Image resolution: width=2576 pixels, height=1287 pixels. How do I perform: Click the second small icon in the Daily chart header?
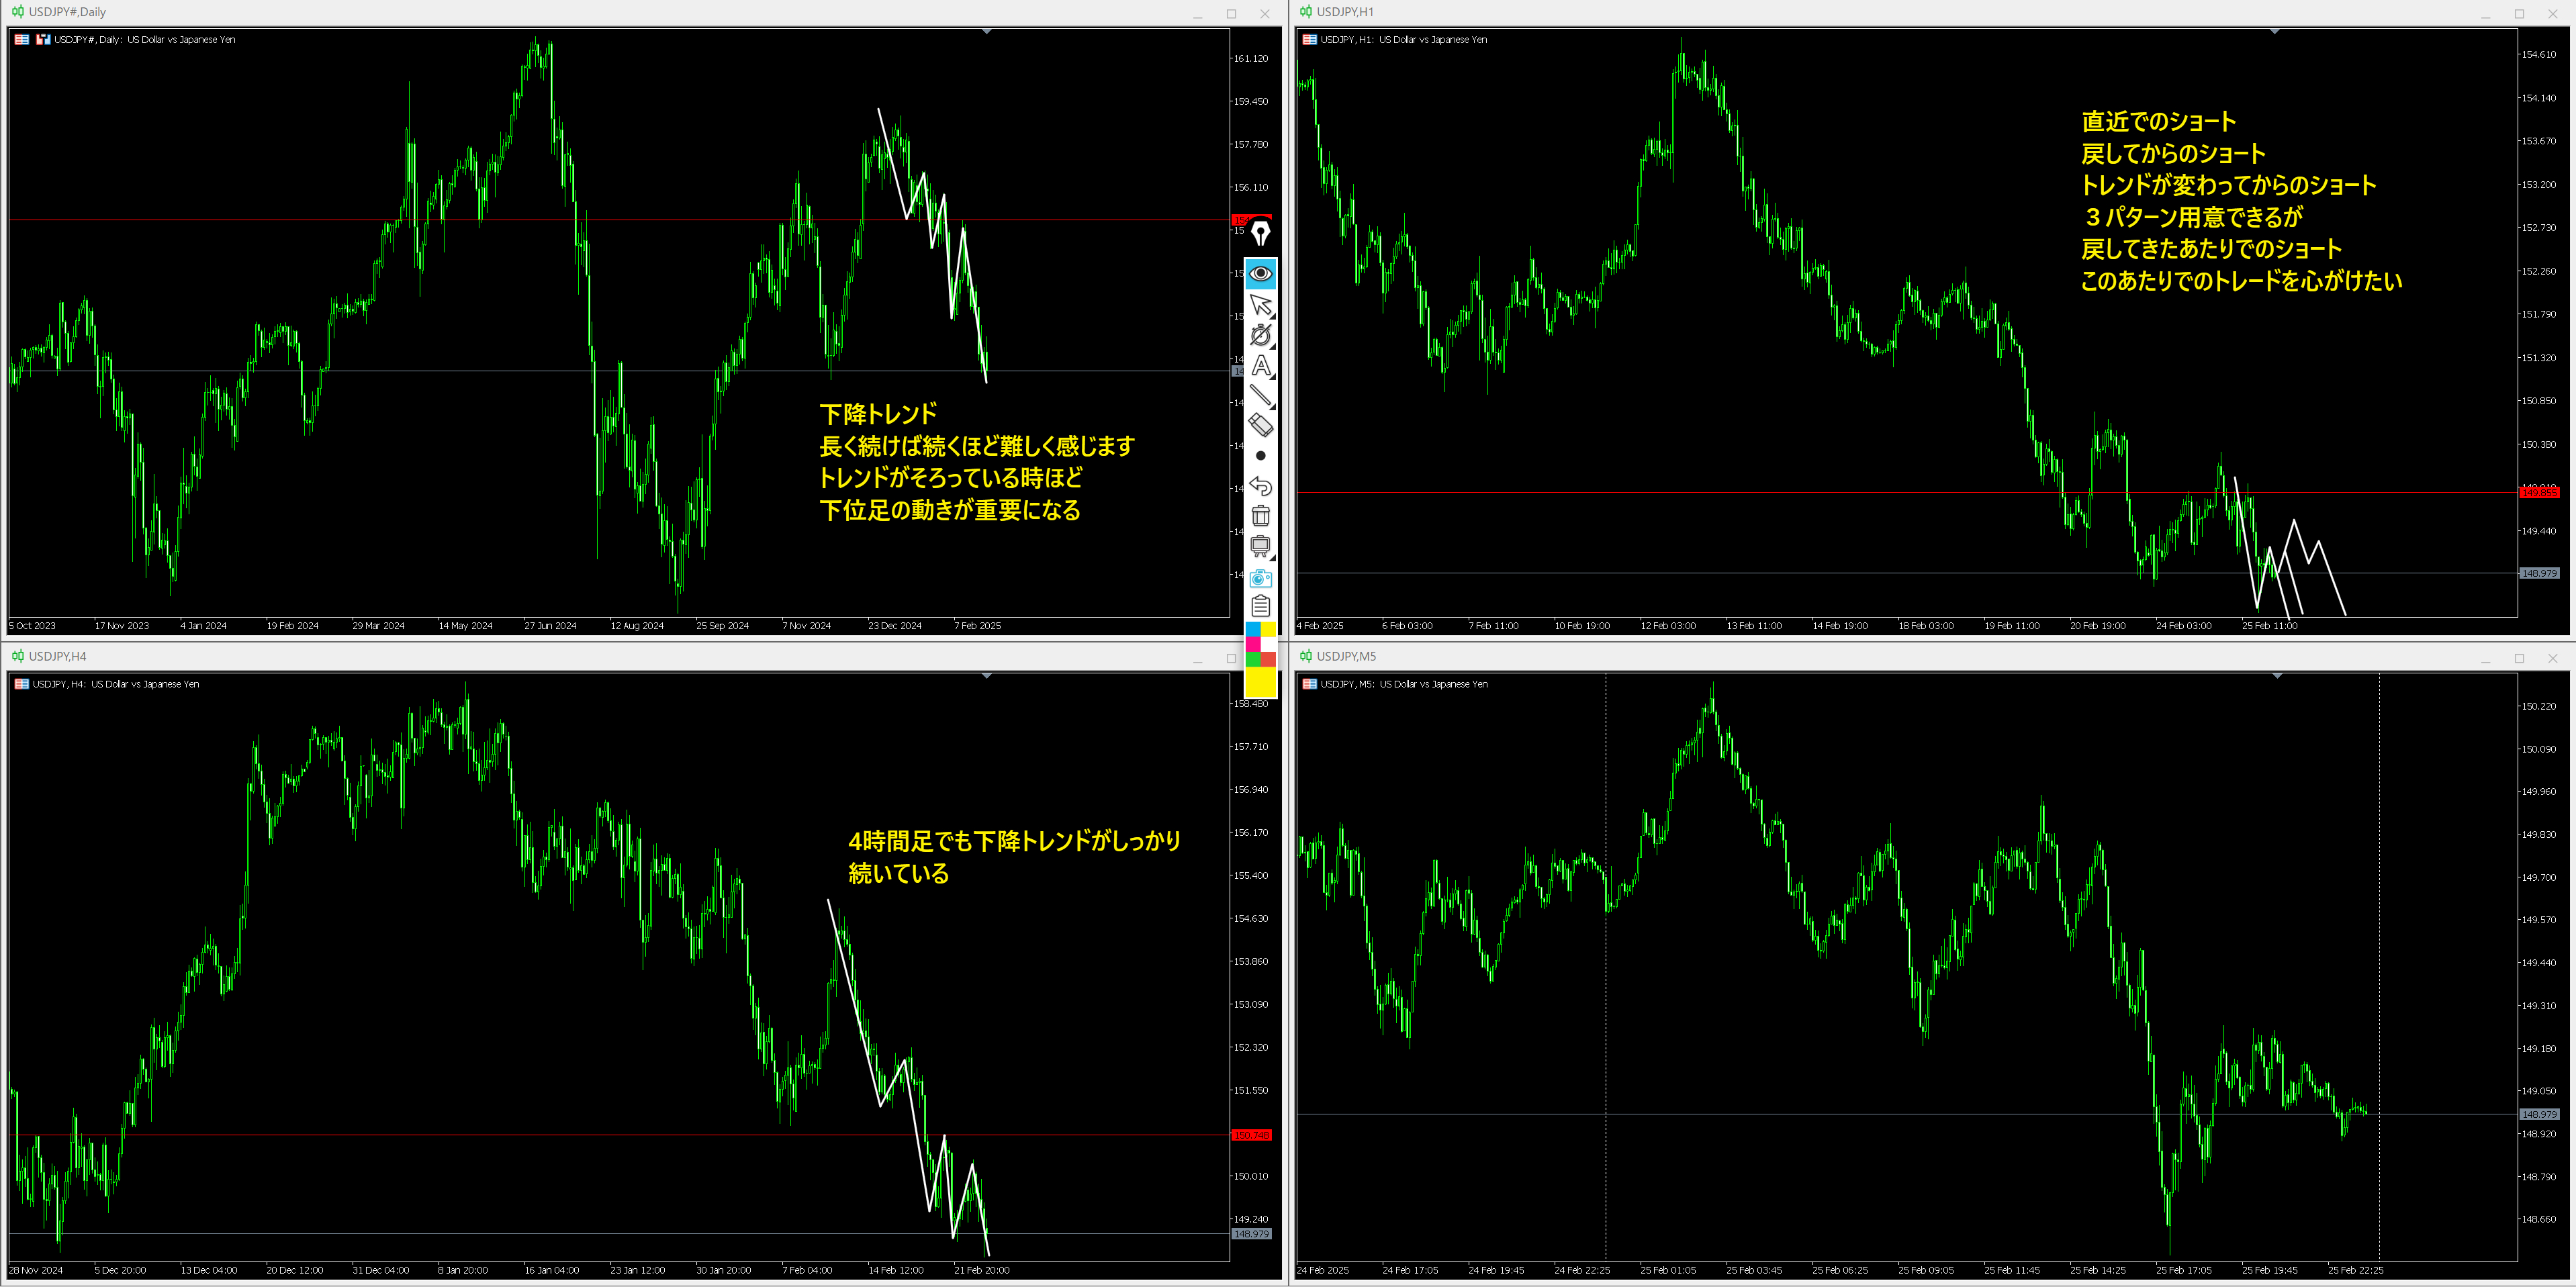click(x=43, y=40)
